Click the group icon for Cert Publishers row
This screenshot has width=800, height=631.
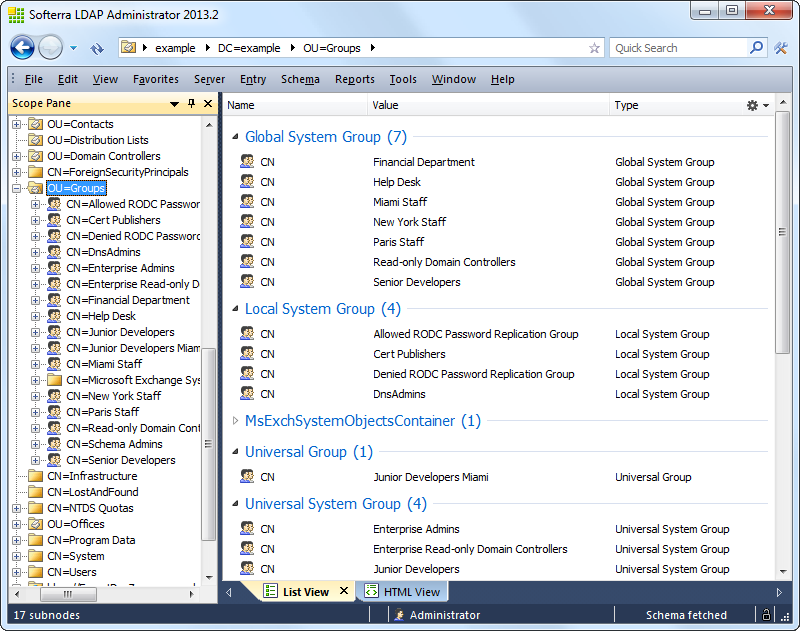pyautogui.click(x=247, y=353)
